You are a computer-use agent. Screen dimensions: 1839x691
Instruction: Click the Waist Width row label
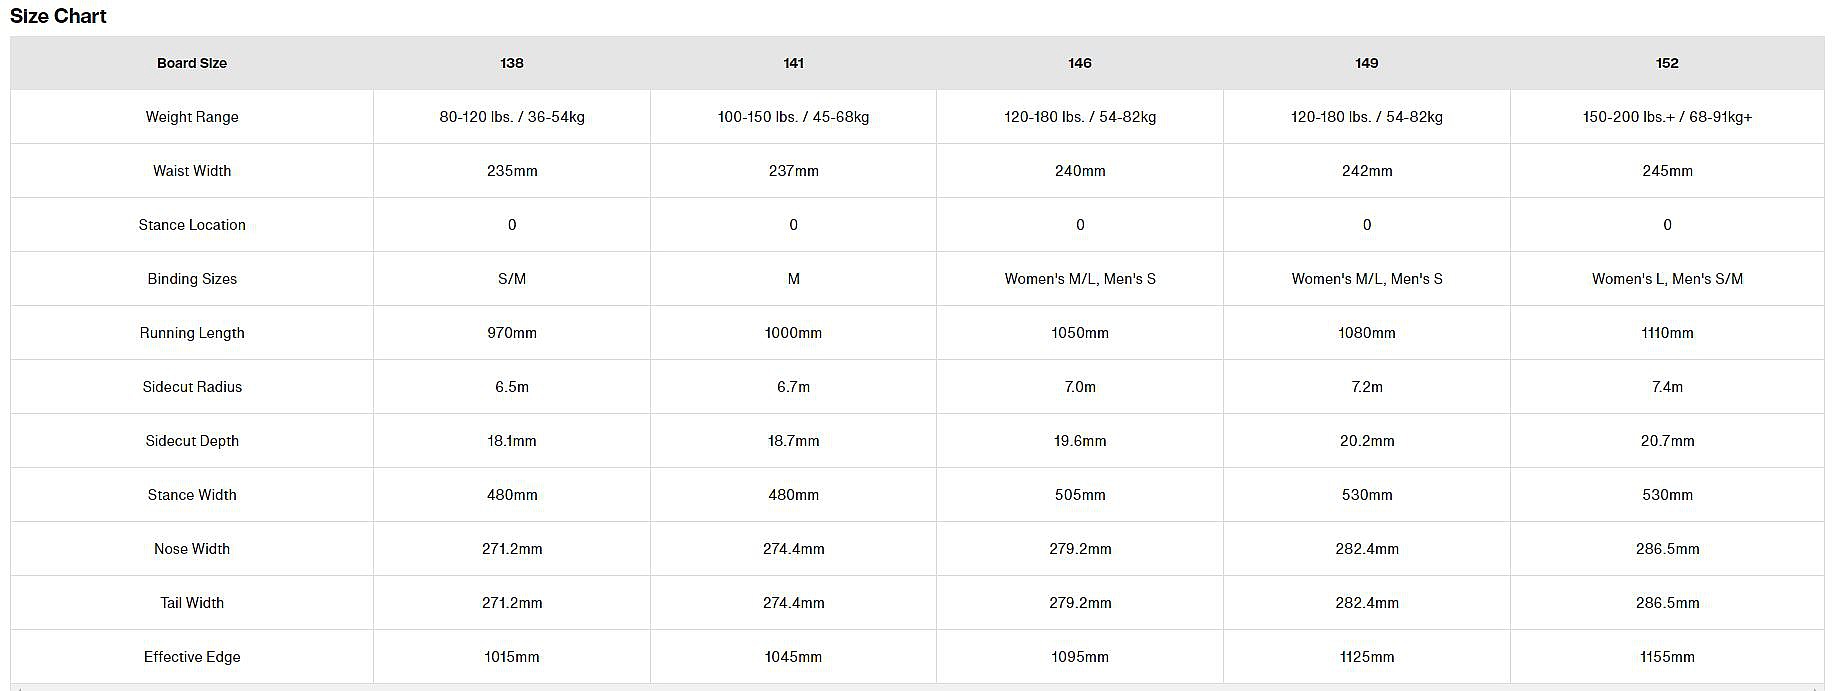click(192, 171)
